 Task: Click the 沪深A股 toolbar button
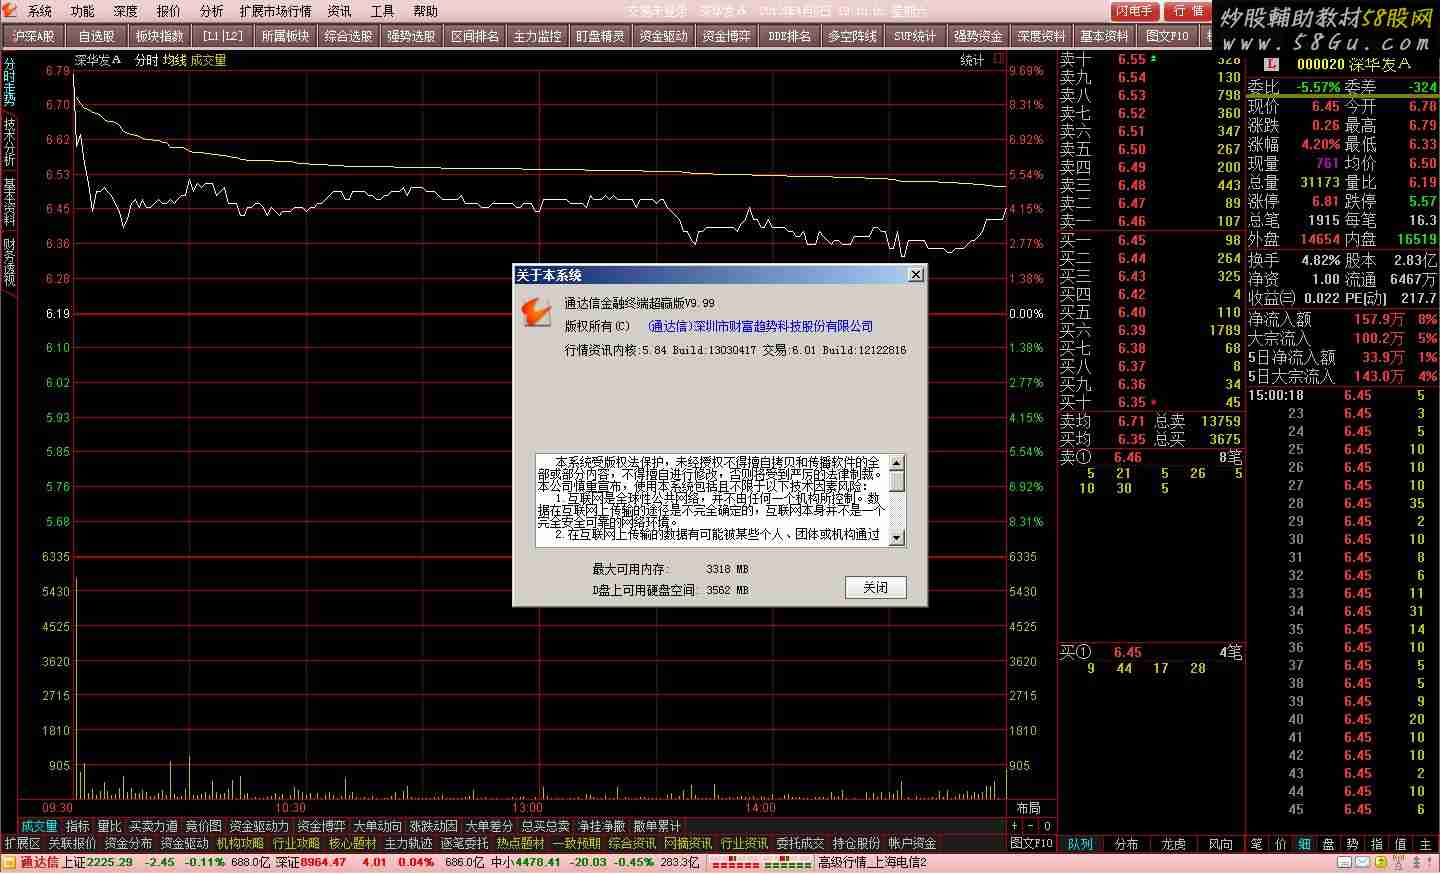tap(34, 36)
